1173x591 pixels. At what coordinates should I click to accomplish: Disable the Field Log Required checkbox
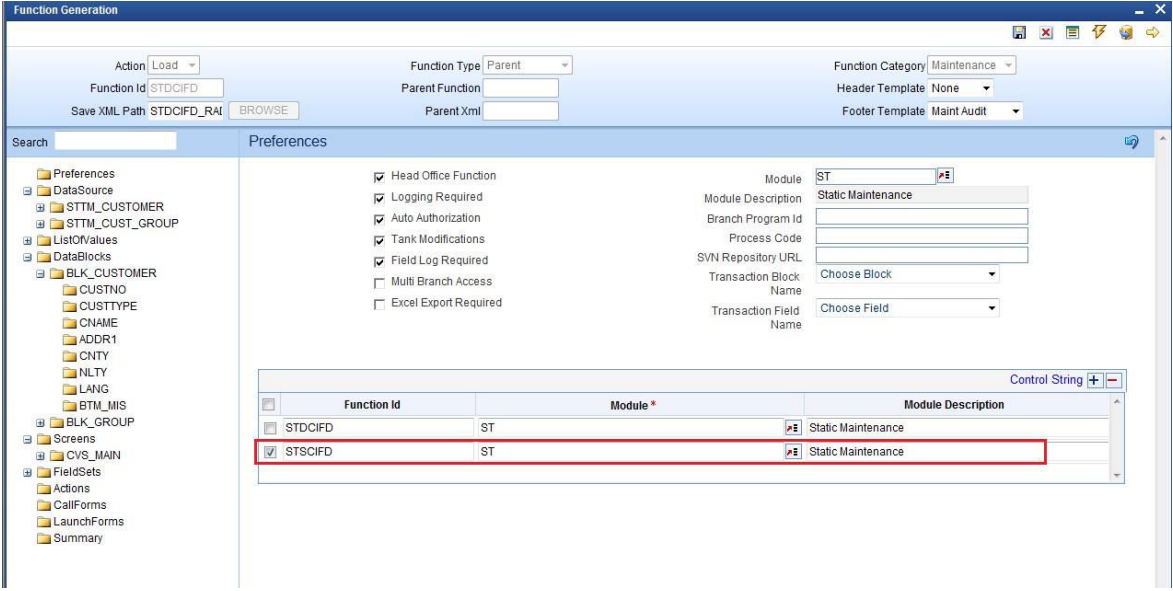(379, 262)
